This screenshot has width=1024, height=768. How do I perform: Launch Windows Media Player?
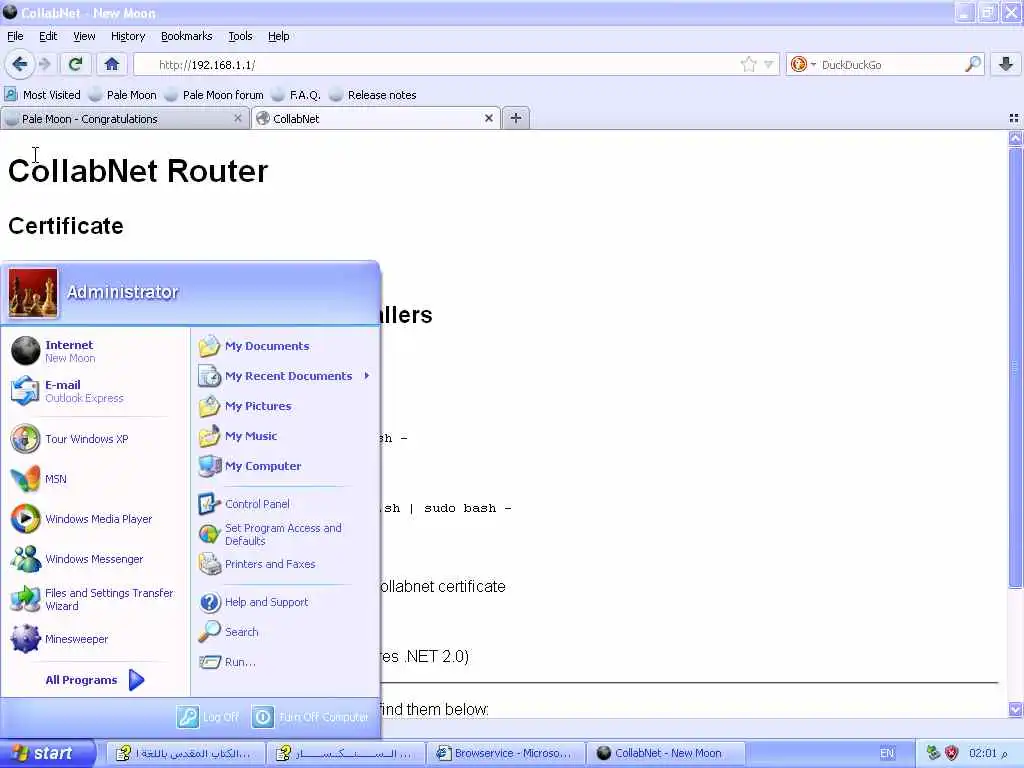[x=95, y=519]
